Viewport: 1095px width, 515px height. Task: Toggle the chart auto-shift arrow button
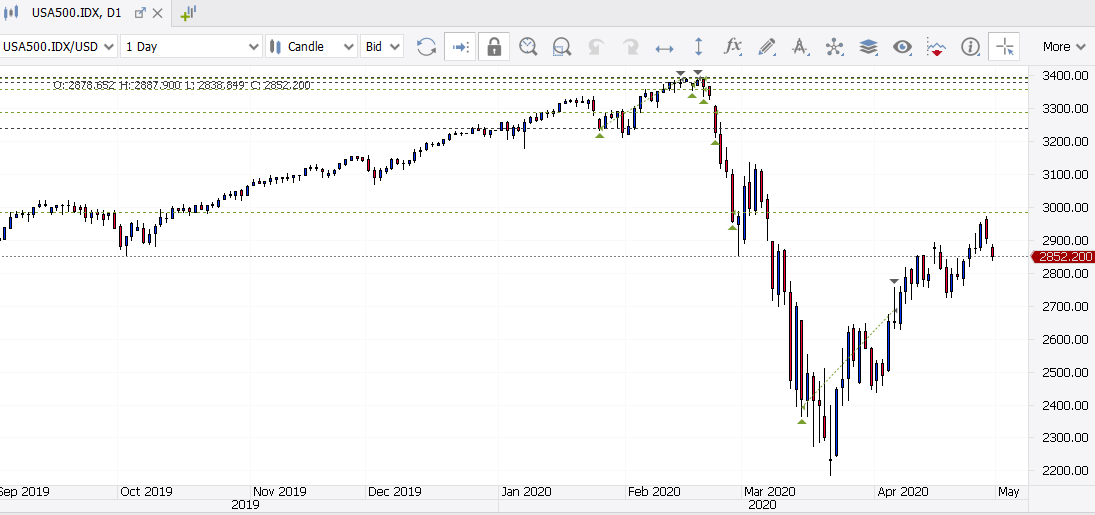[460, 47]
